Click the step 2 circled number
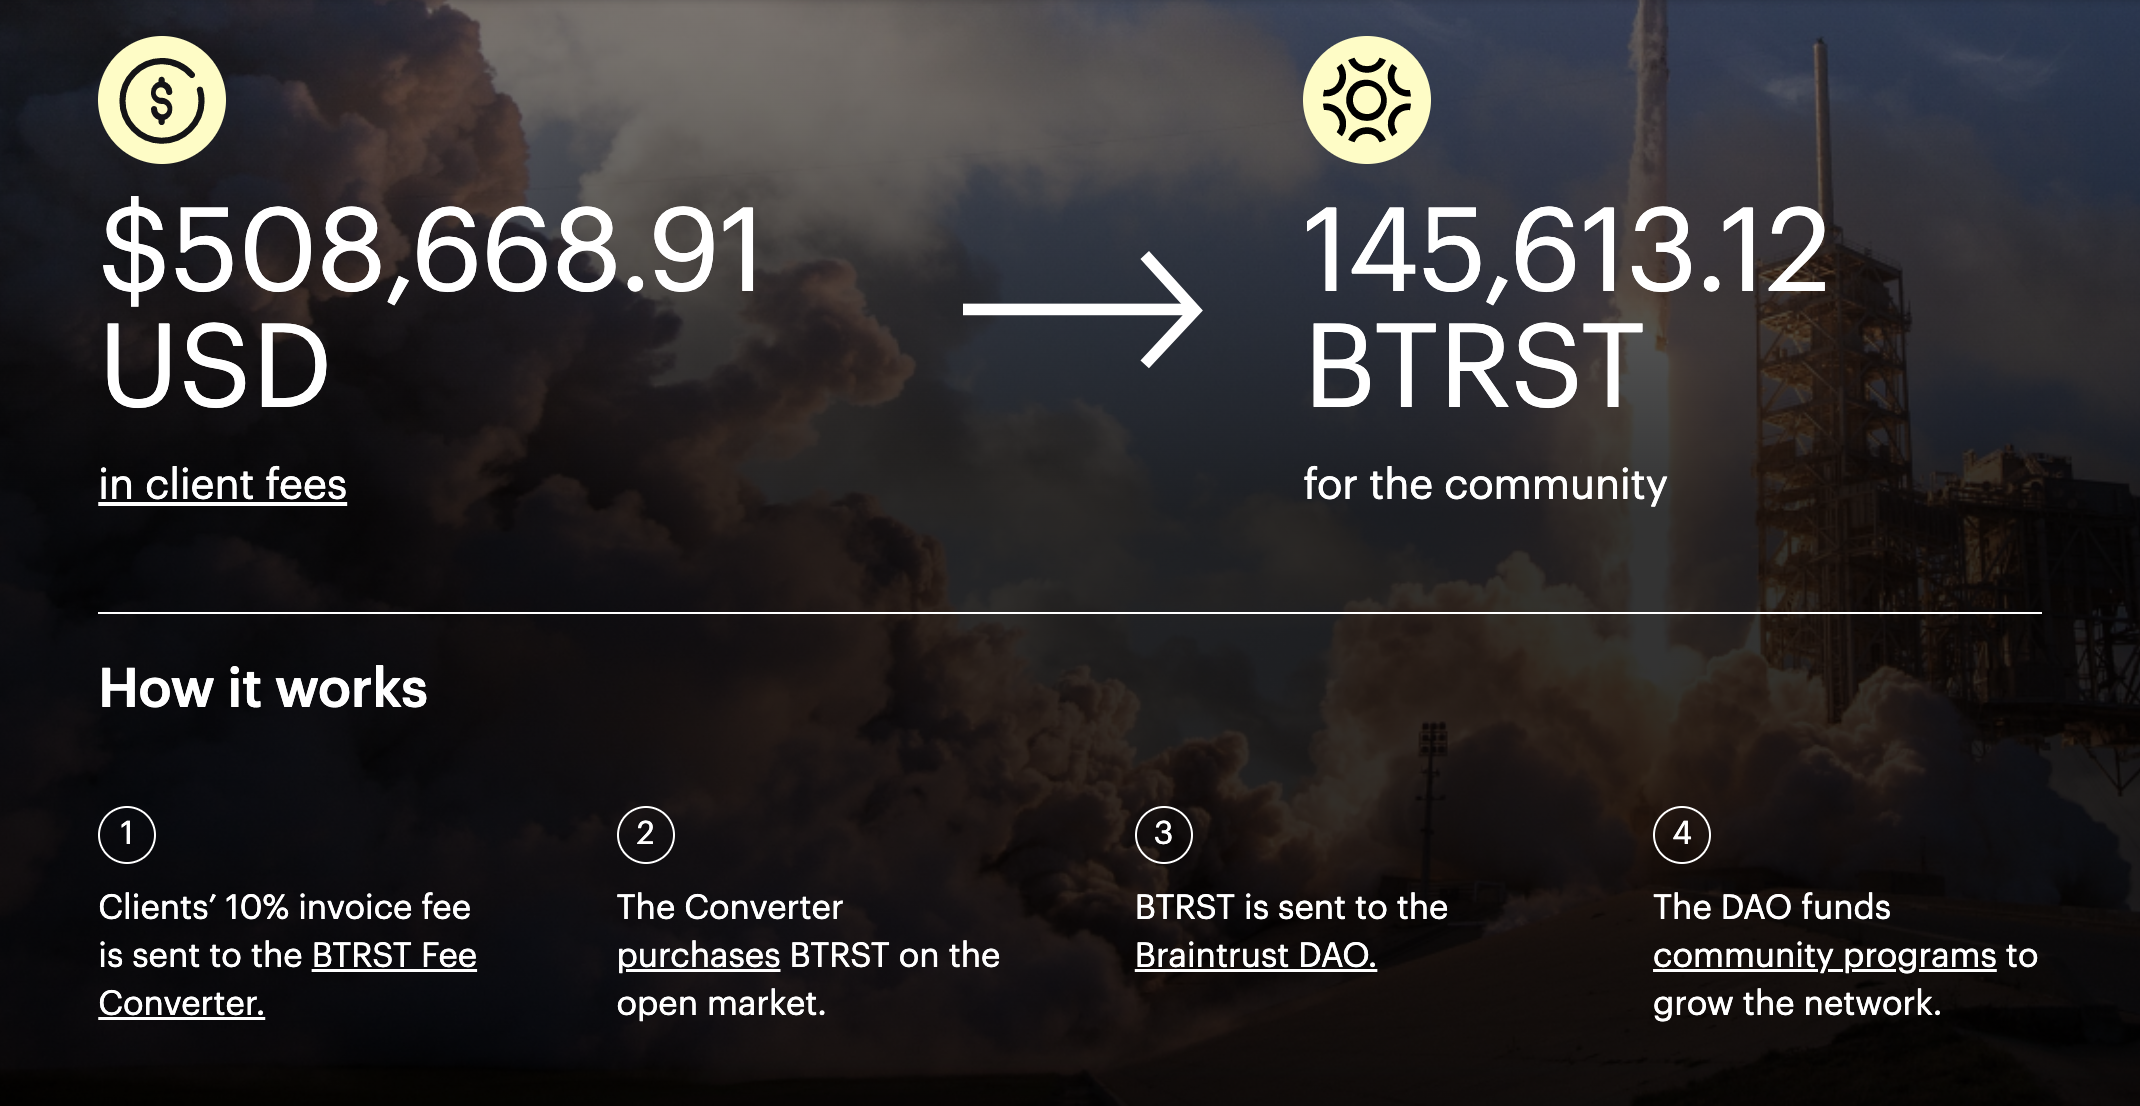This screenshot has width=2140, height=1106. (646, 834)
